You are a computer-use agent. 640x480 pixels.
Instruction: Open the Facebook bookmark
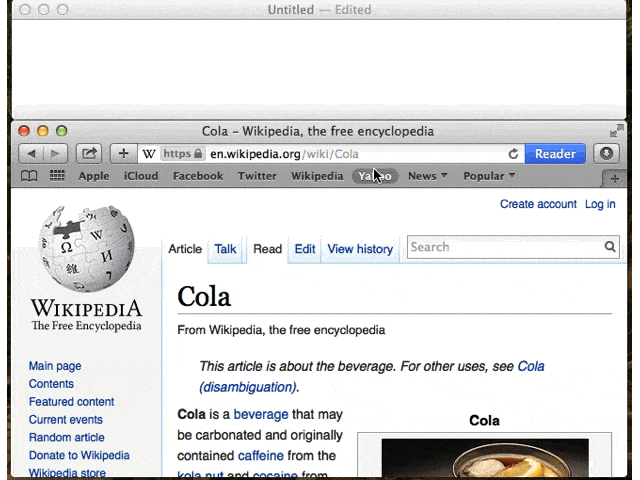click(198, 176)
